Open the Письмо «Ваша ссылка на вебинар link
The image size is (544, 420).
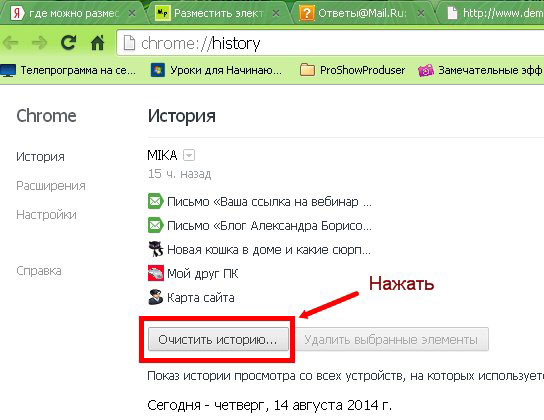click(x=269, y=202)
